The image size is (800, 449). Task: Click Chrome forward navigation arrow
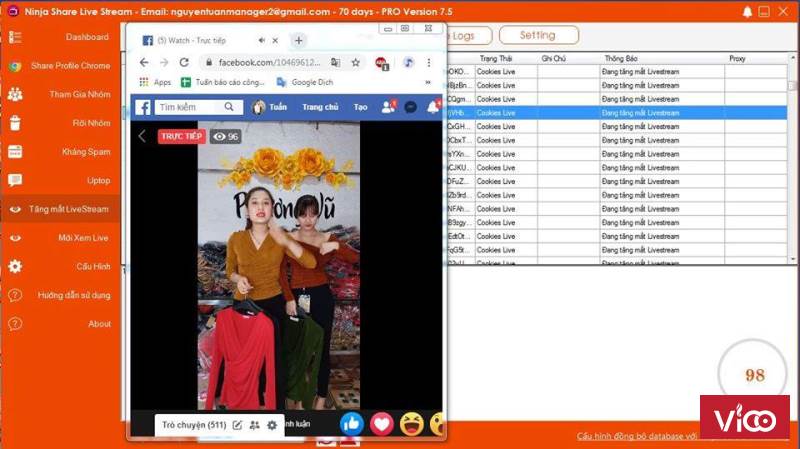coord(164,62)
